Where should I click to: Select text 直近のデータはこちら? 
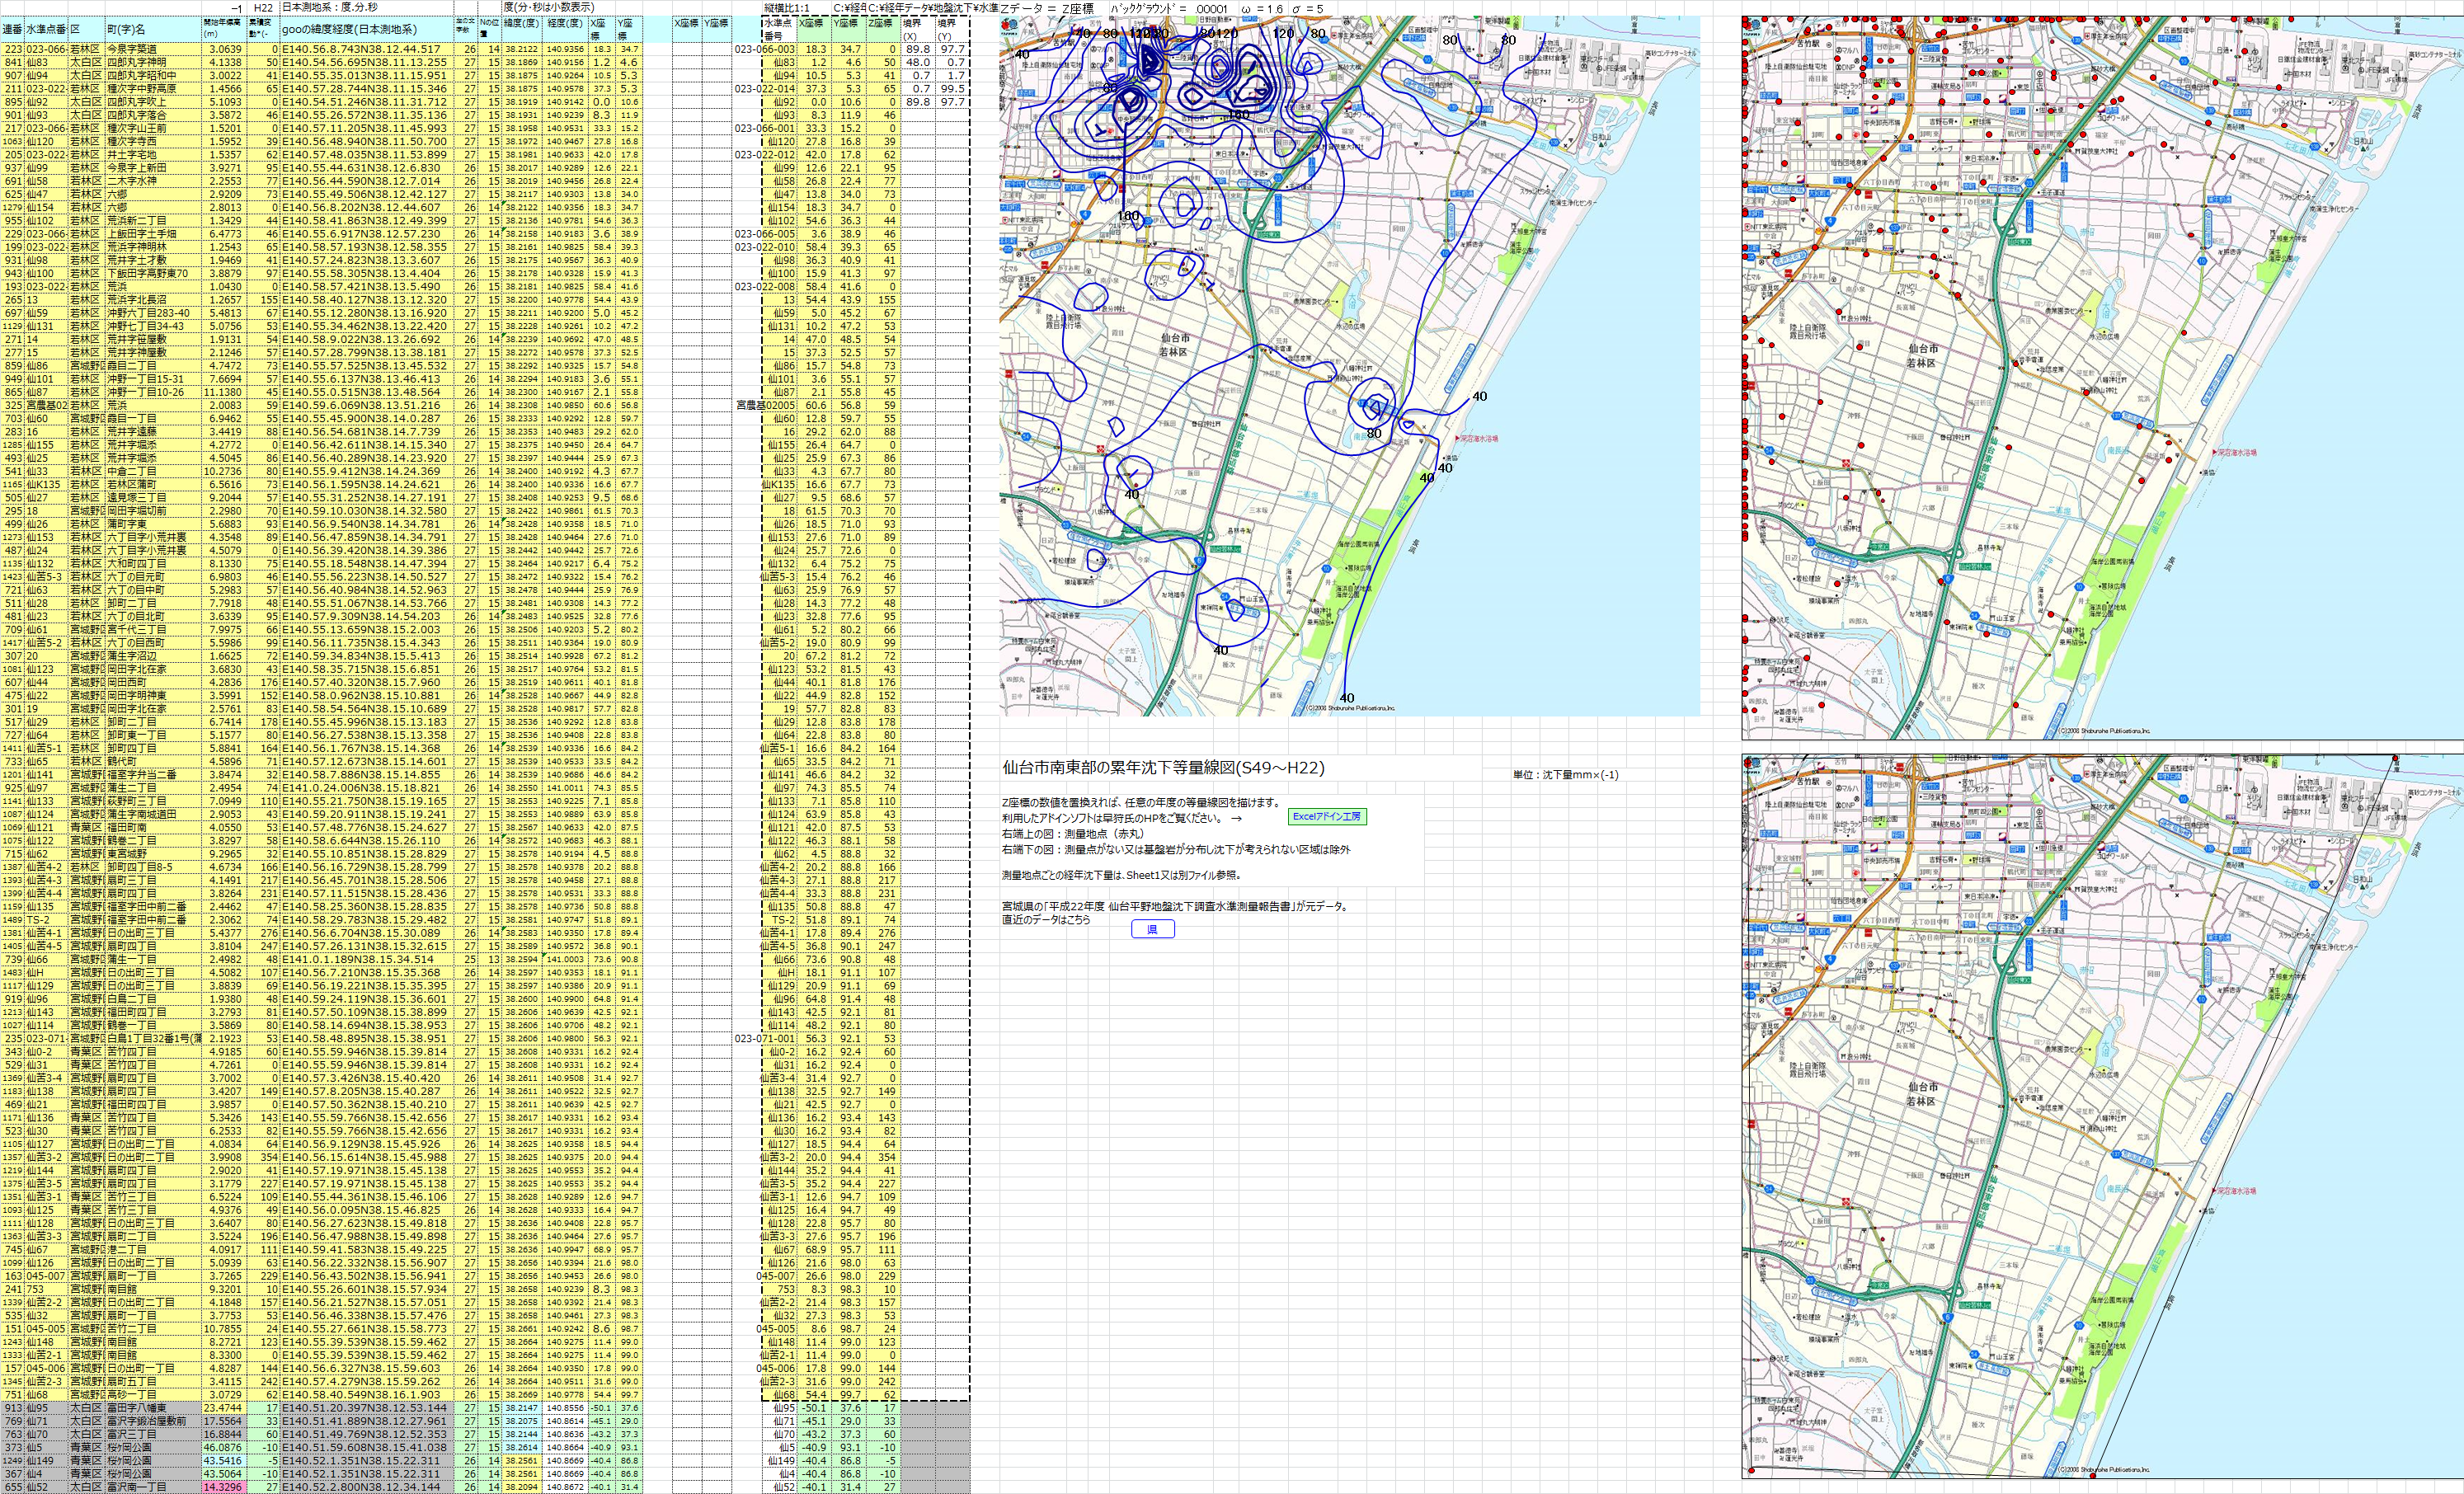pos(1046,919)
